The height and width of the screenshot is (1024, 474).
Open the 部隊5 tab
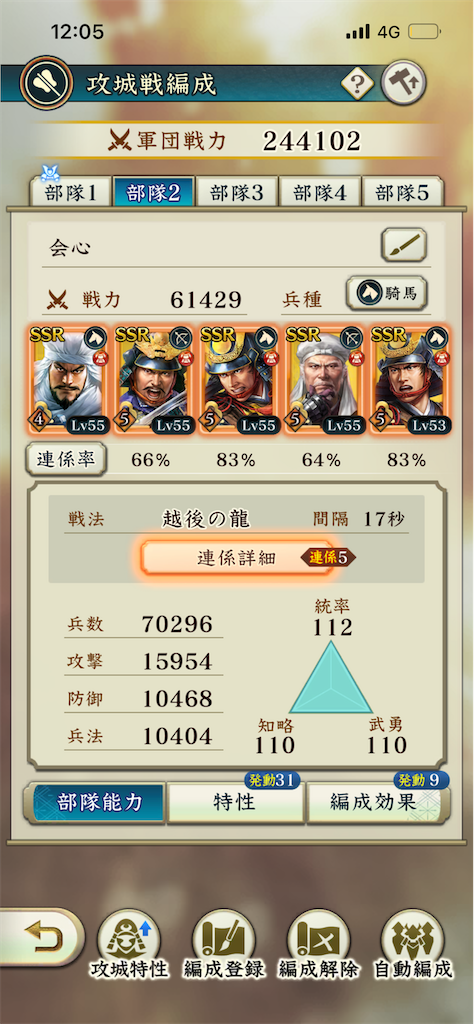402,193
